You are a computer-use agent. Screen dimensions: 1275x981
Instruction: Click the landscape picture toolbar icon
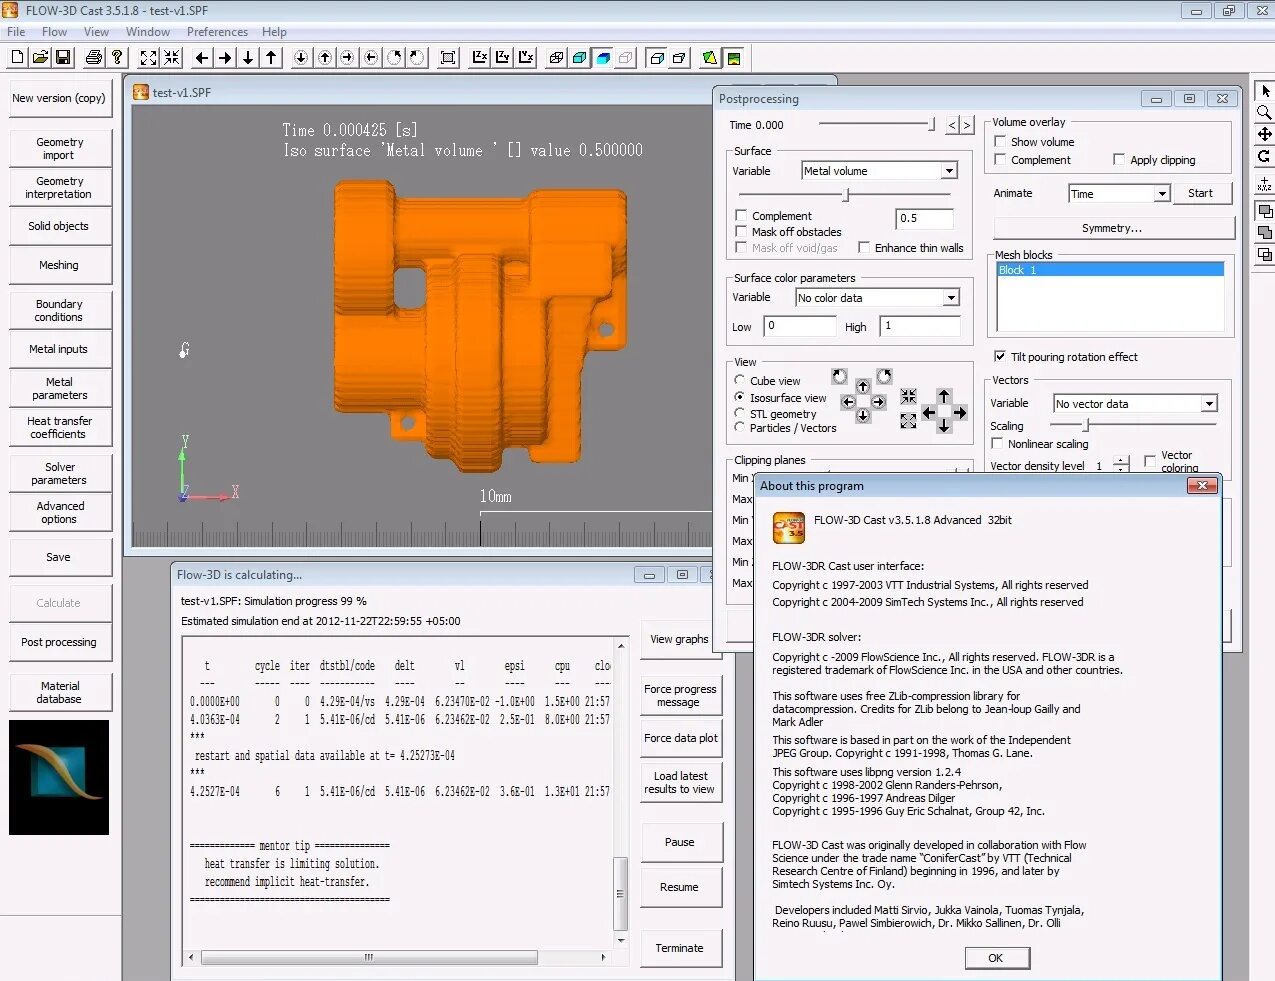(733, 58)
